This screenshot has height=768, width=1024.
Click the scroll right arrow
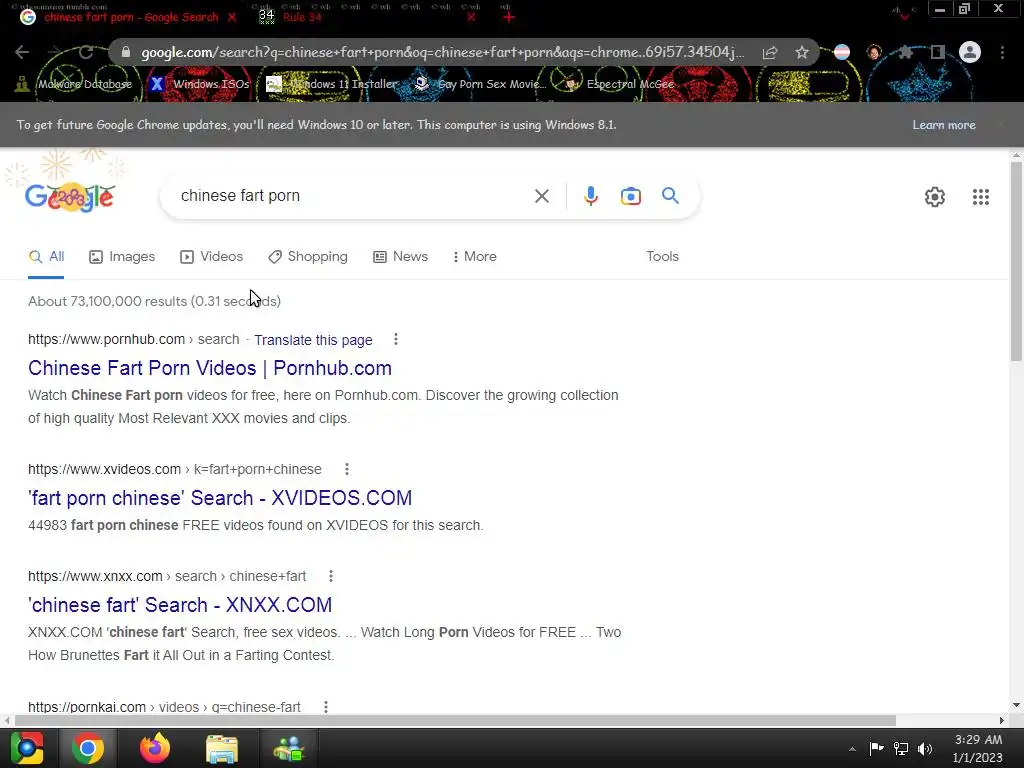(1002, 720)
